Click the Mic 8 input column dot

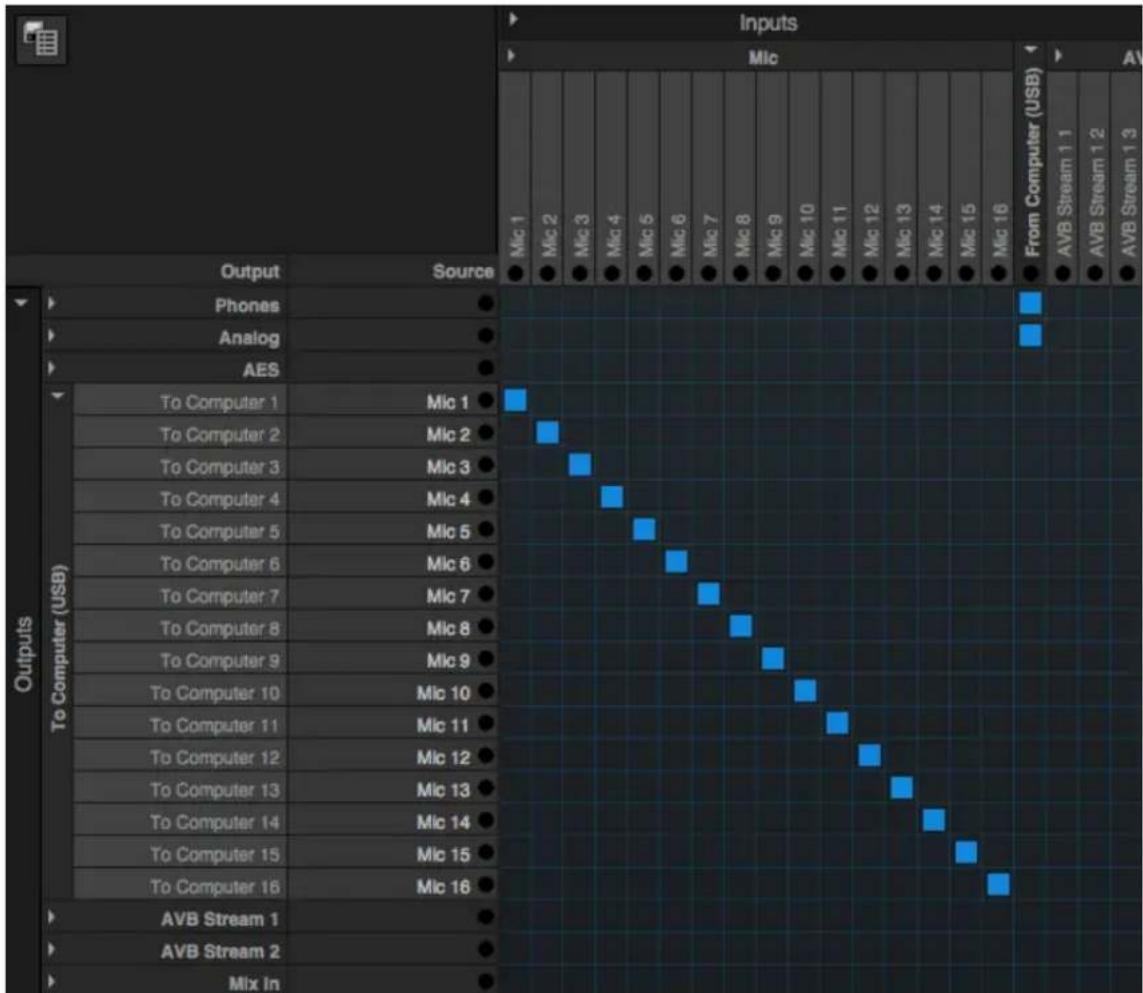point(741,273)
